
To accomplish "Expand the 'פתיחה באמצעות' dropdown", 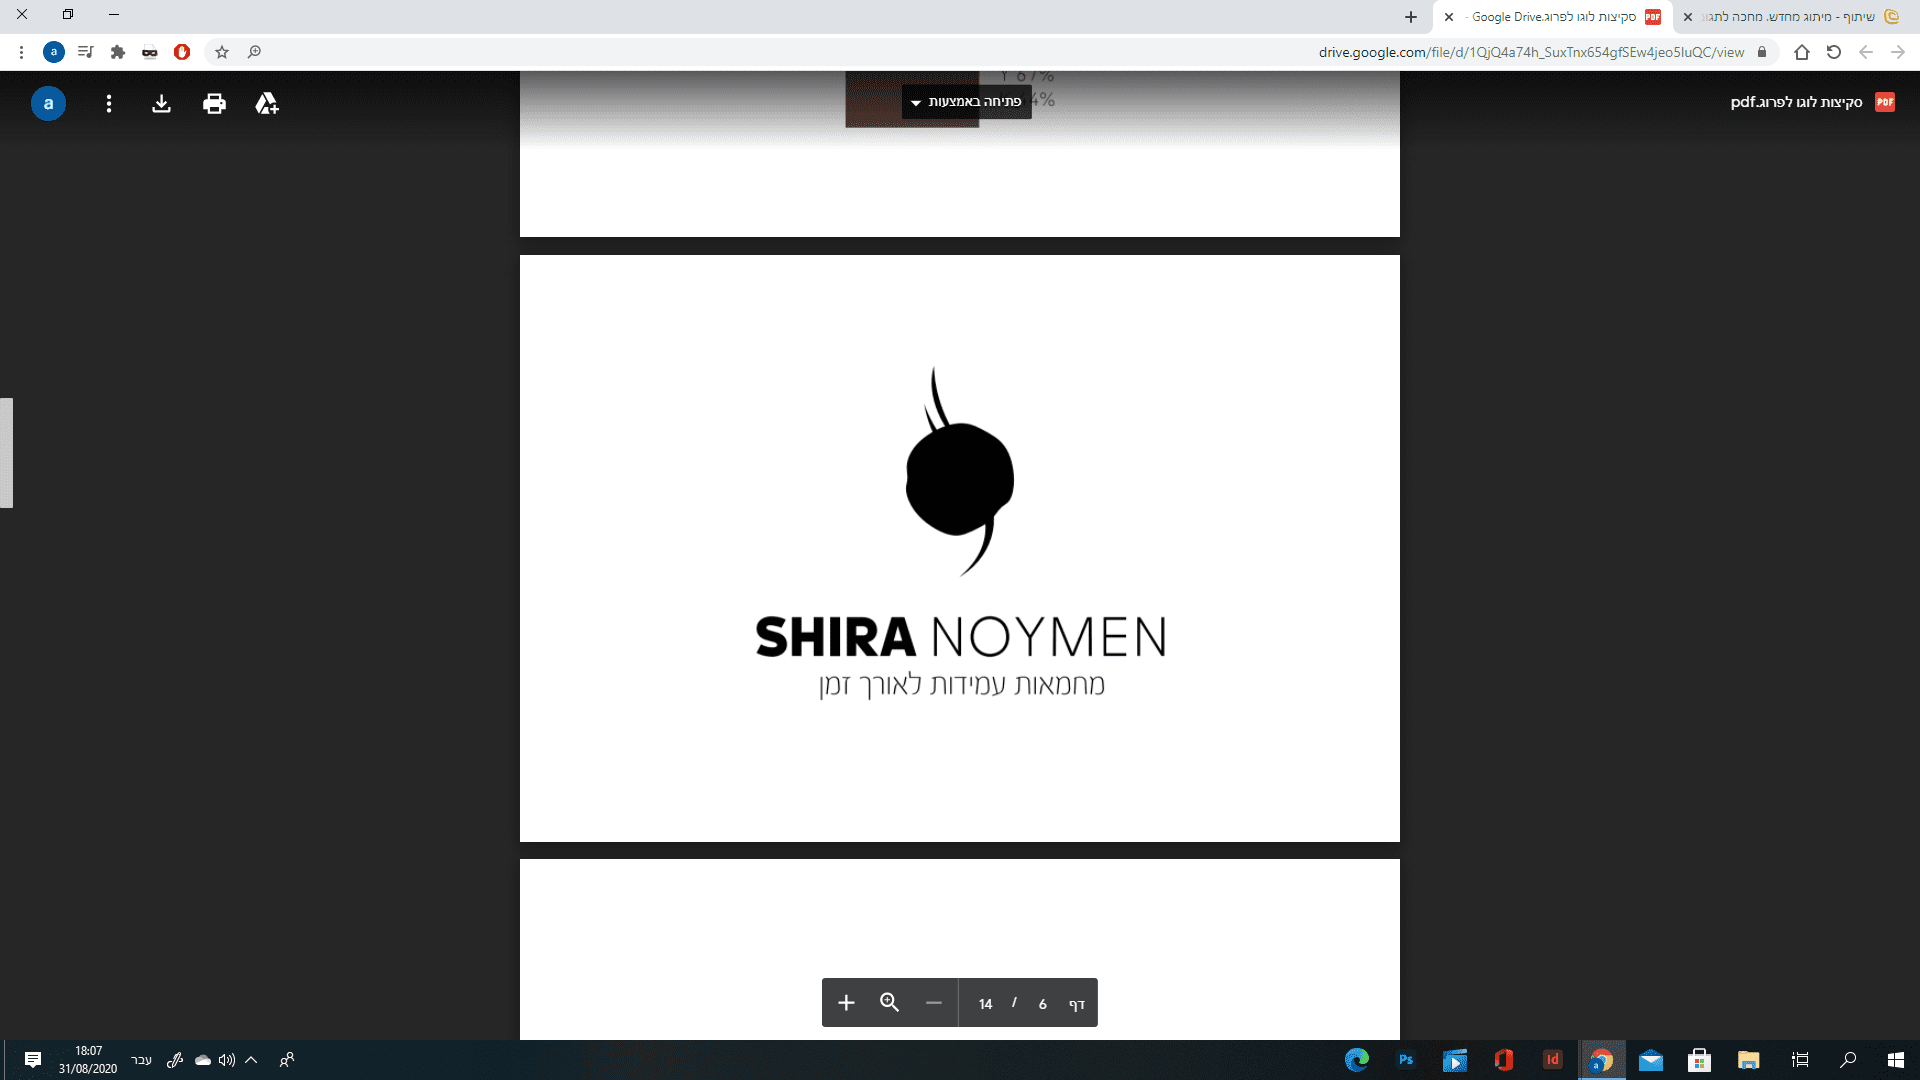I will pyautogui.click(x=966, y=101).
